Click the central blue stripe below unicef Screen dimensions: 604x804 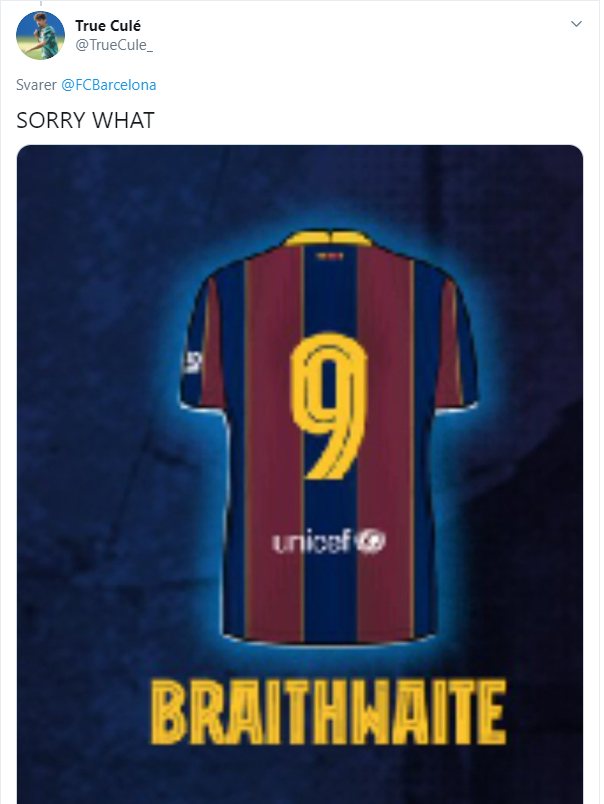tap(329, 597)
